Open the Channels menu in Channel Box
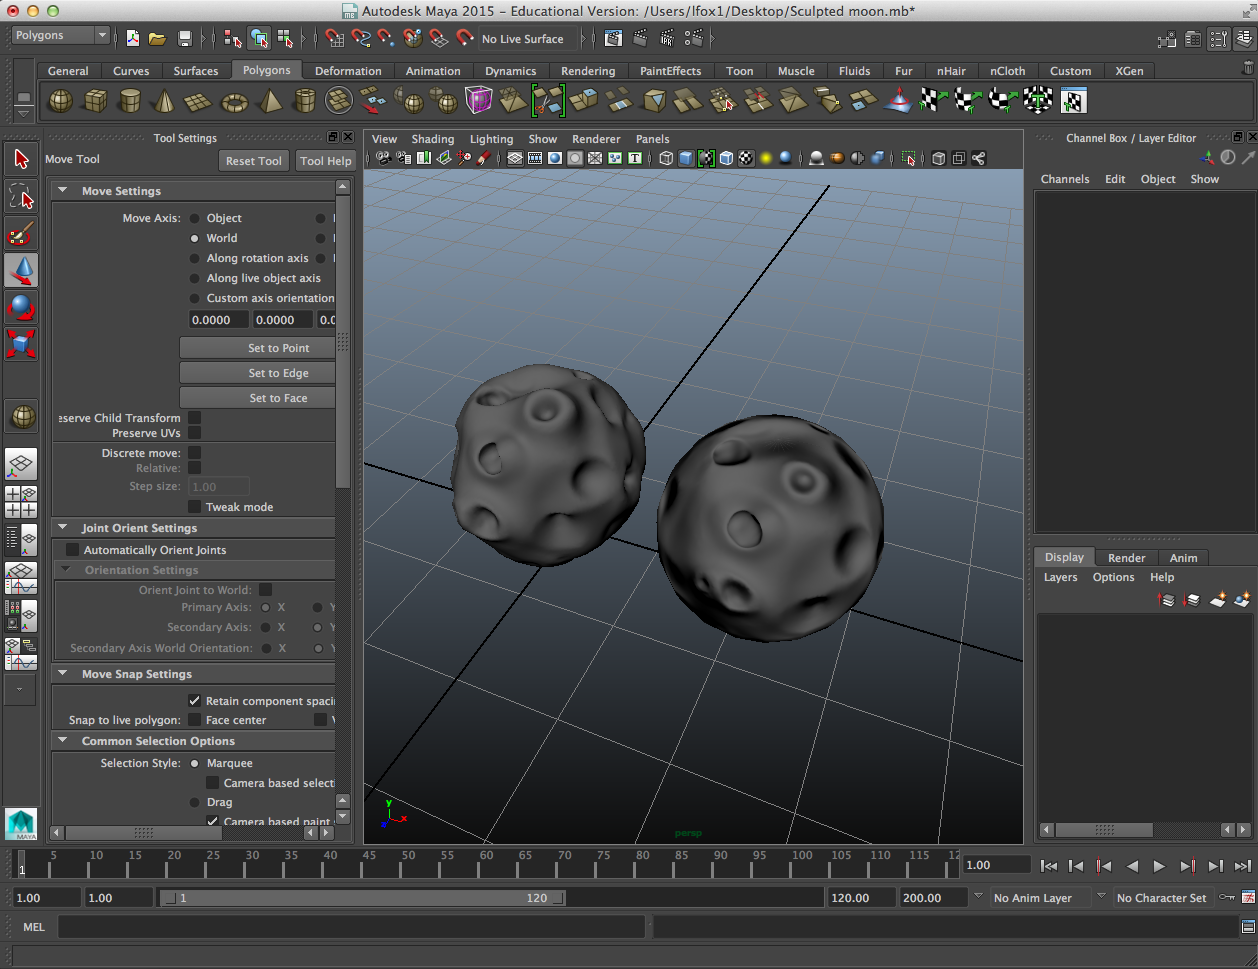The width and height of the screenshot is (1258, 969). point(1065,179)
